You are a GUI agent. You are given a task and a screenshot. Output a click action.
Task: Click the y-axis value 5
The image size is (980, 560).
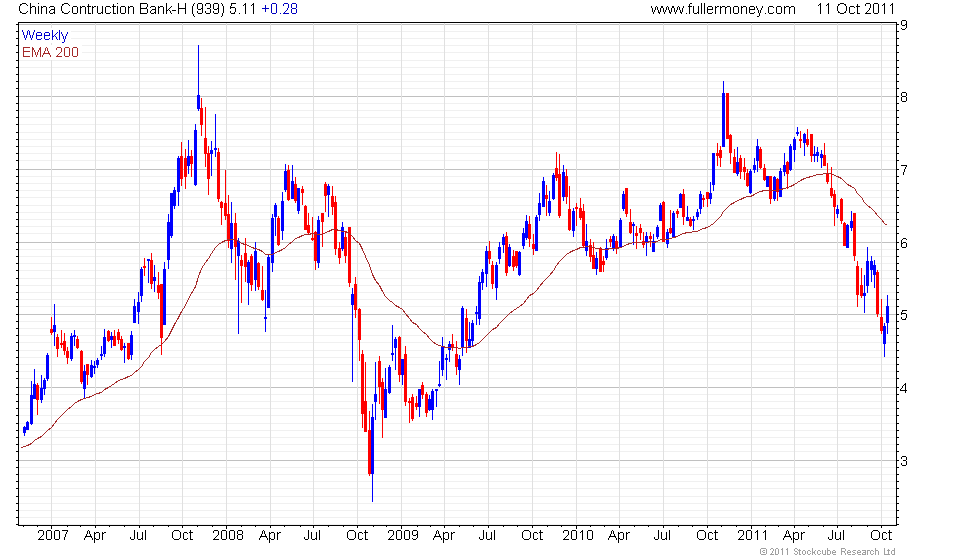[904, 316]
